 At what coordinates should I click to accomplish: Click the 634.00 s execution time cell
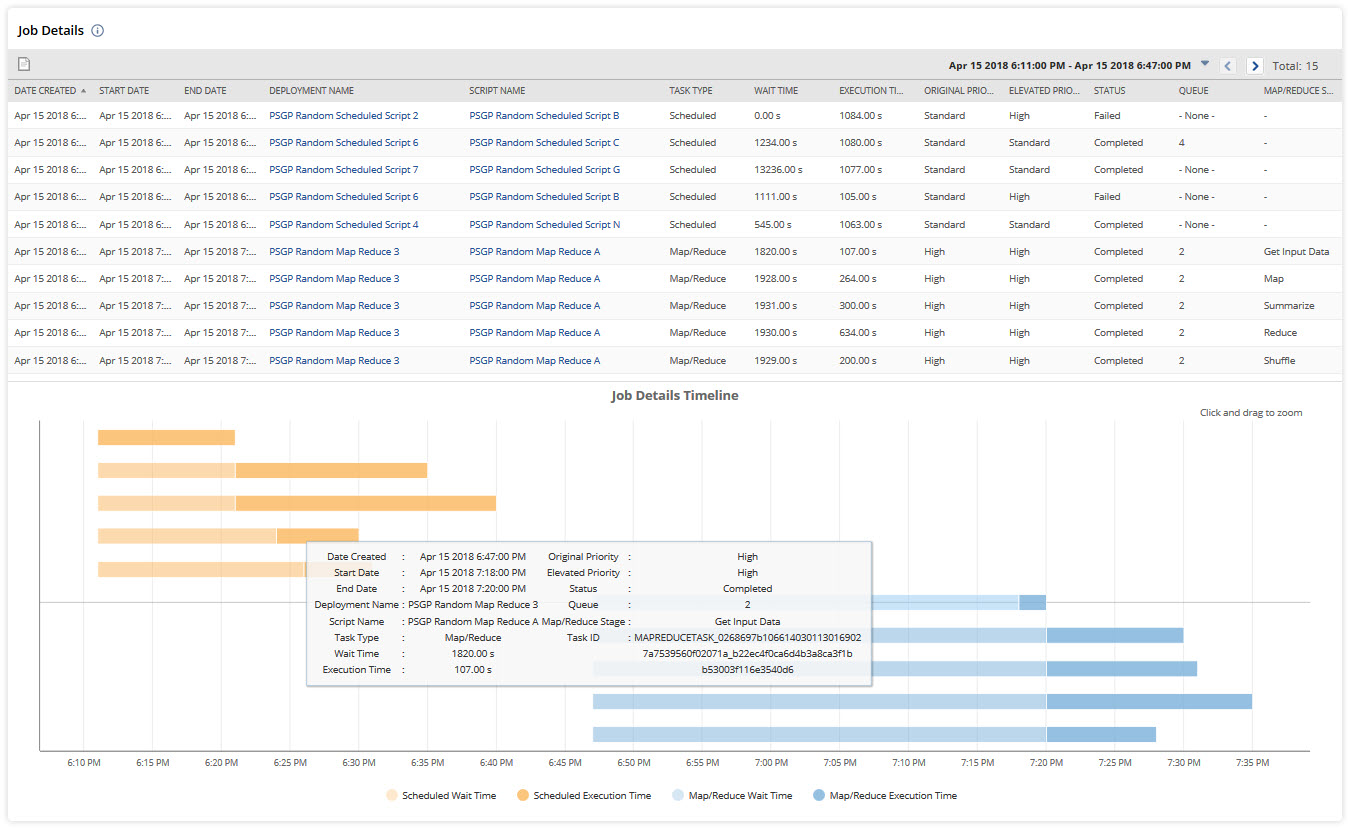(x=858, y=333)
